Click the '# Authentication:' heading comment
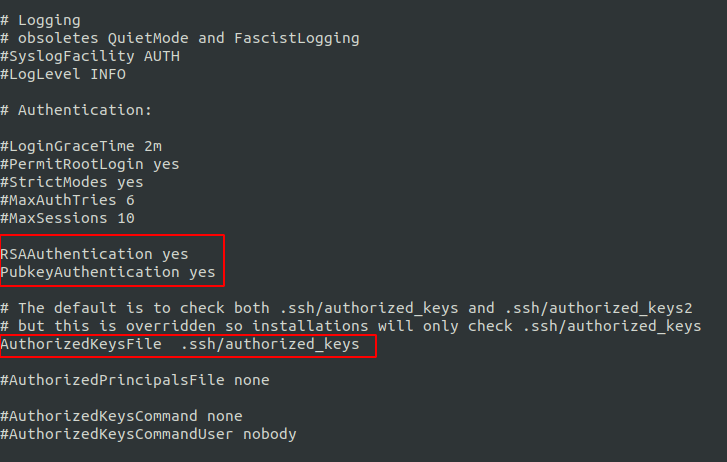 [77, 110]
